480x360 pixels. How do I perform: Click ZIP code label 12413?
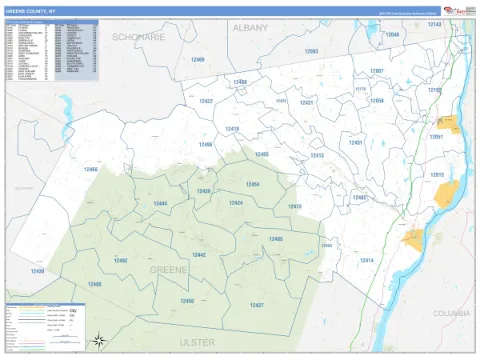click(x=317, y=156)
